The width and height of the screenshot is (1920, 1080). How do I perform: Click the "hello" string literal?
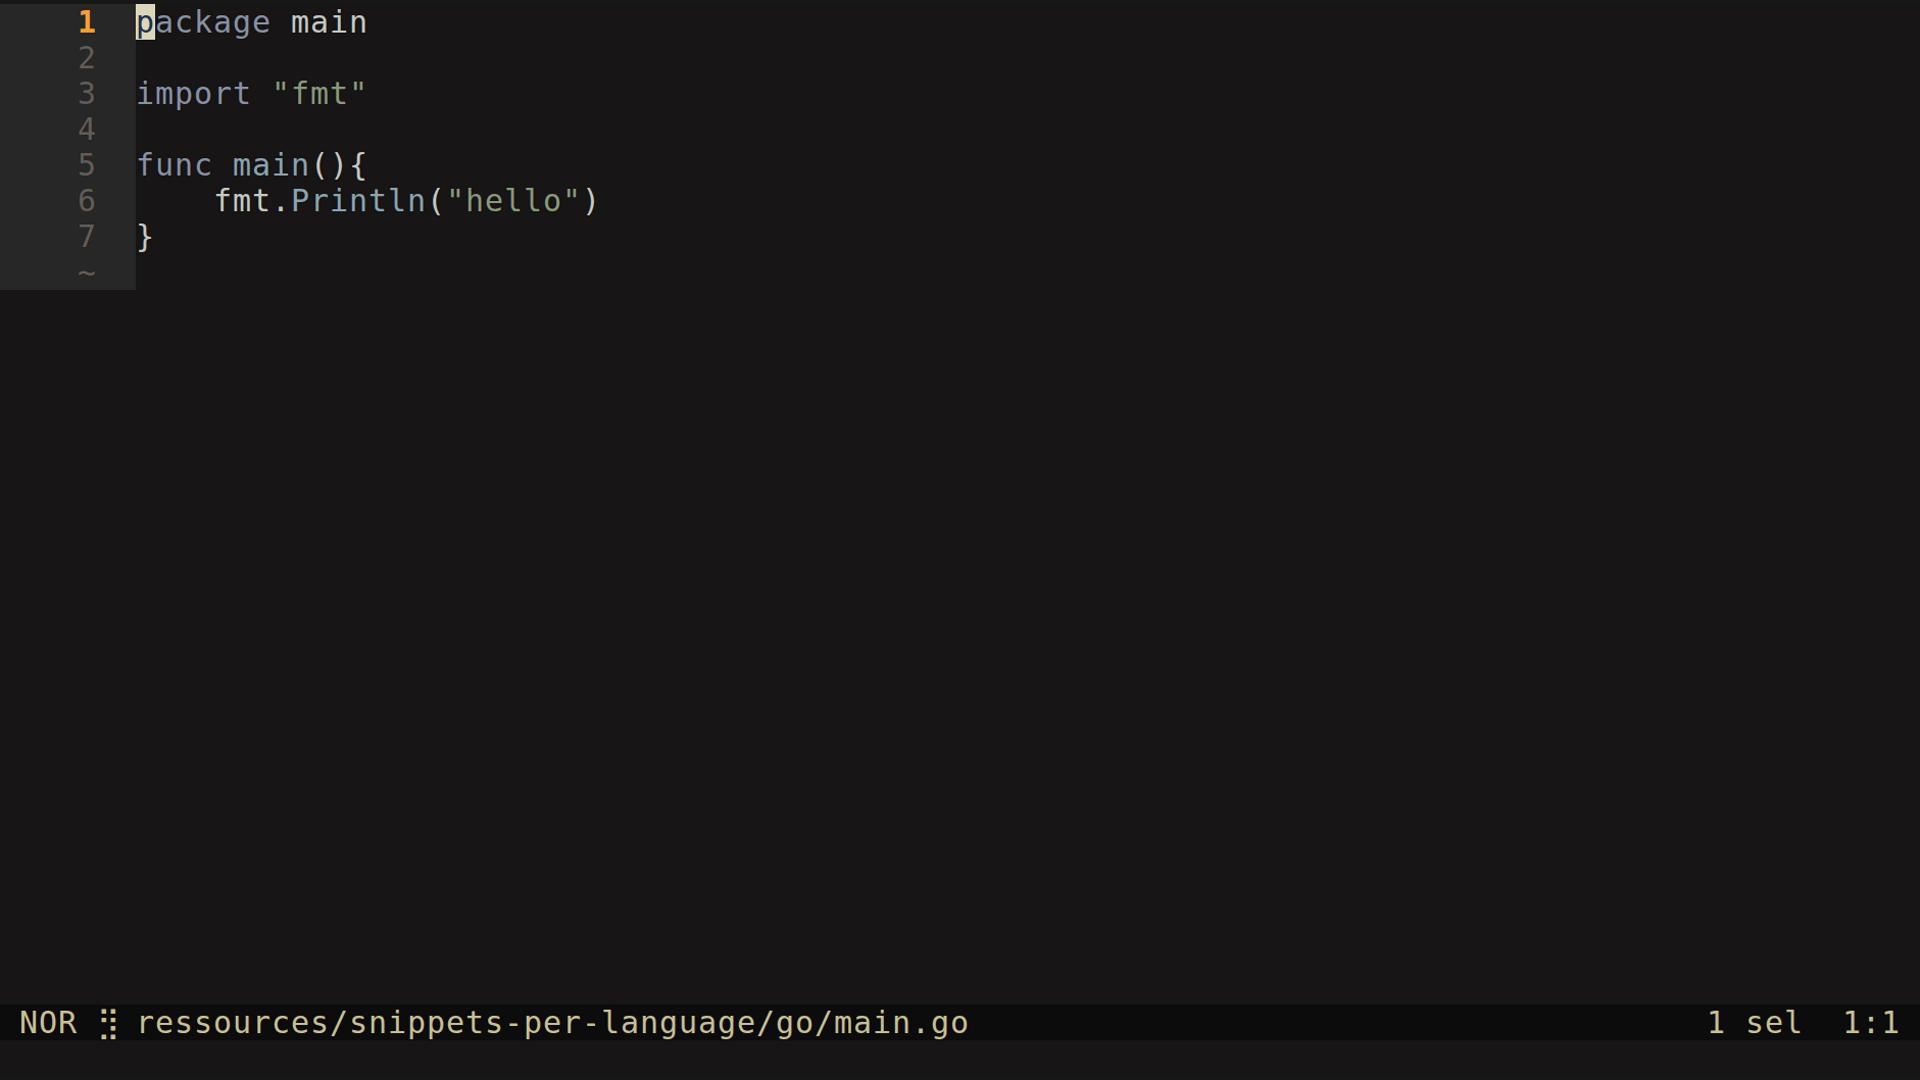click(x=513, y=201)
